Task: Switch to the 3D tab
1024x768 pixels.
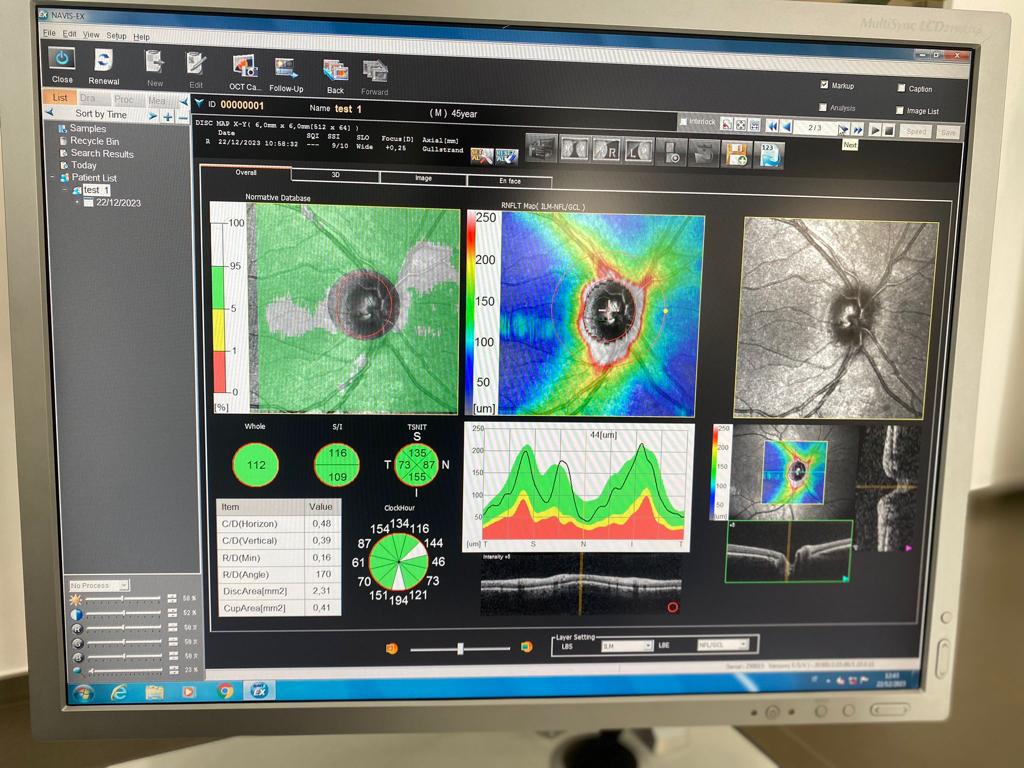Action: click(x=335, y=175)
